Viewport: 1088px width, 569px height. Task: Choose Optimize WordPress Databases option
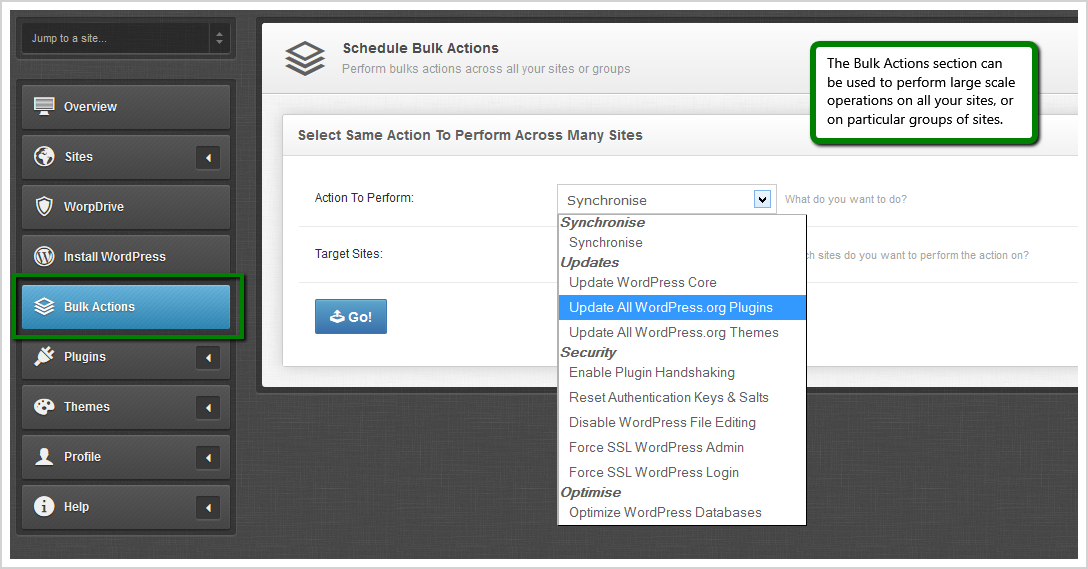tap(682, 513)
